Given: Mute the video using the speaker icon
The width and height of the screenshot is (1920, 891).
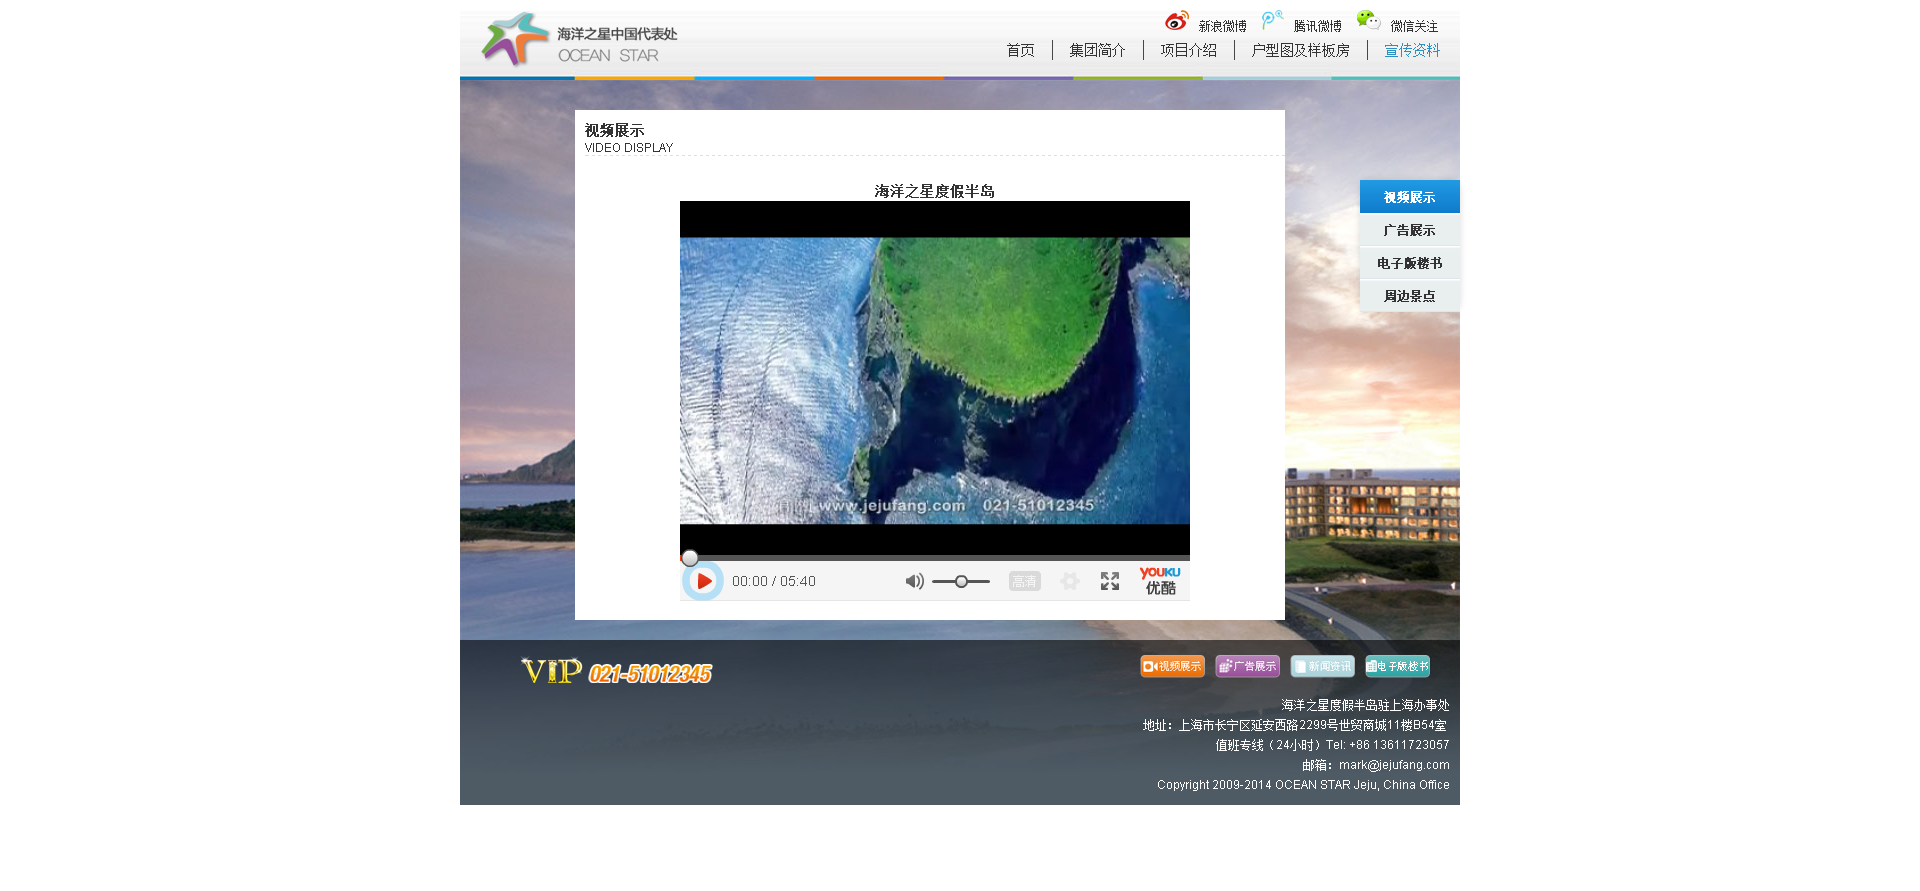Looking at the screenshot, I should click(913, 582).
